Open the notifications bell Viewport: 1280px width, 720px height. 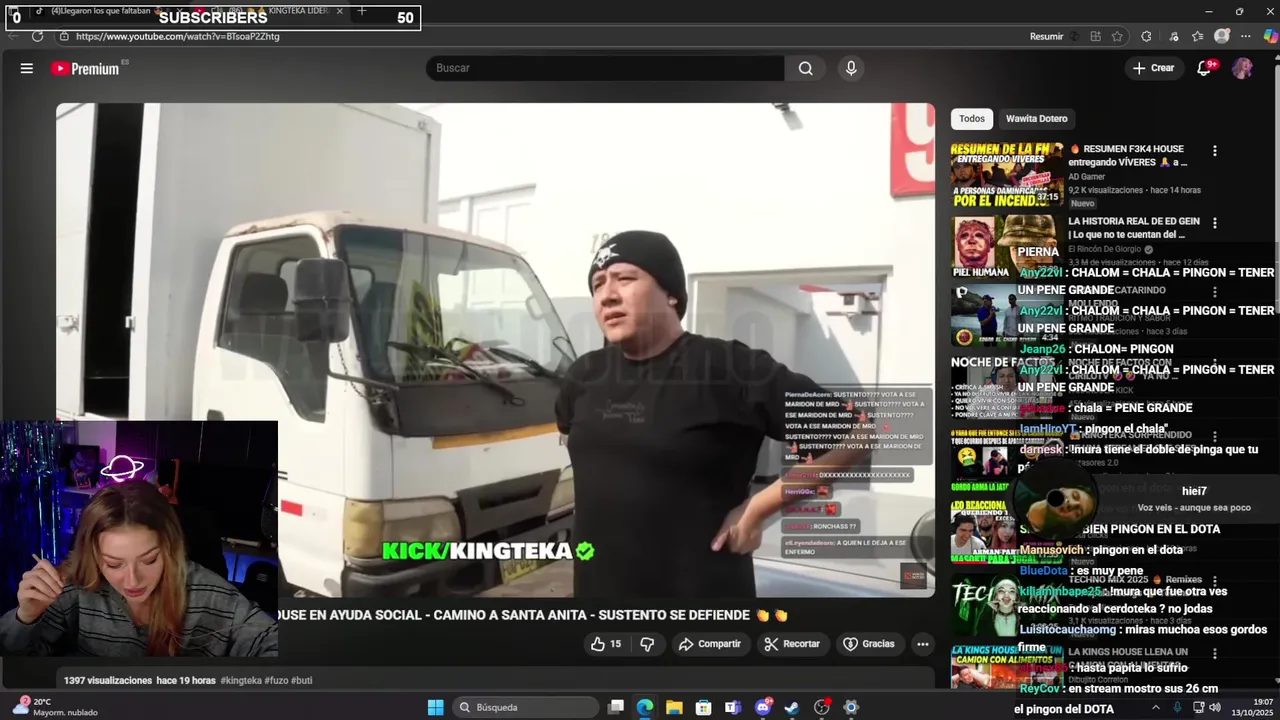tap(1205, 68)
